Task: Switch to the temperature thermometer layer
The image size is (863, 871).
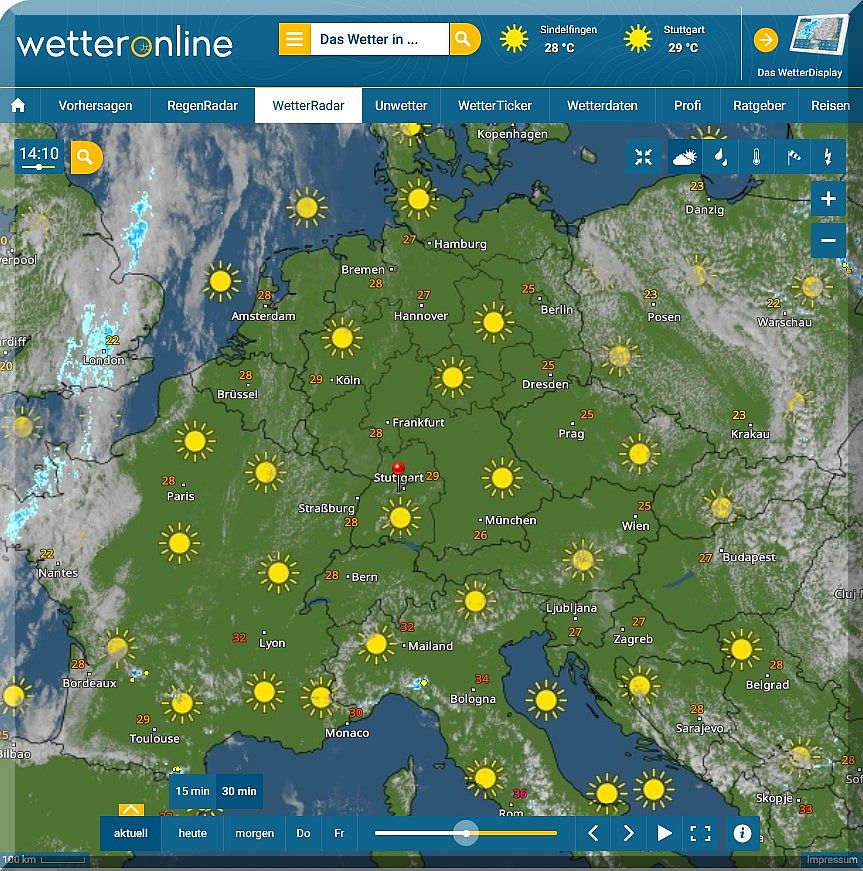Action: tap(756, 157)
